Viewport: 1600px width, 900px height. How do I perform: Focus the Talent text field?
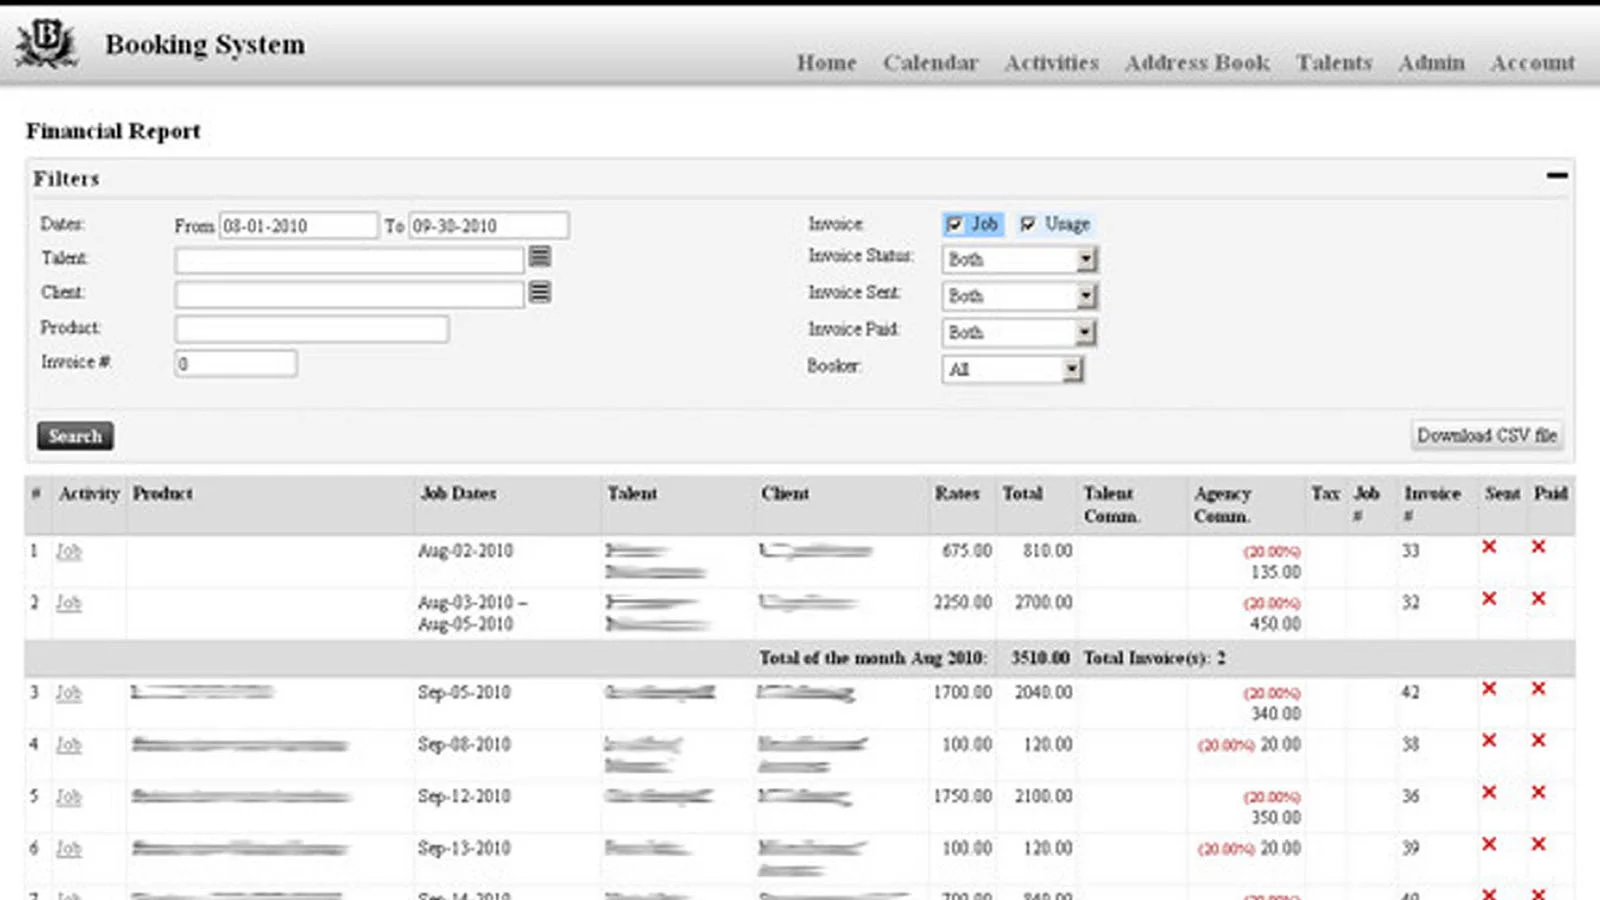[x=349, y=260]
